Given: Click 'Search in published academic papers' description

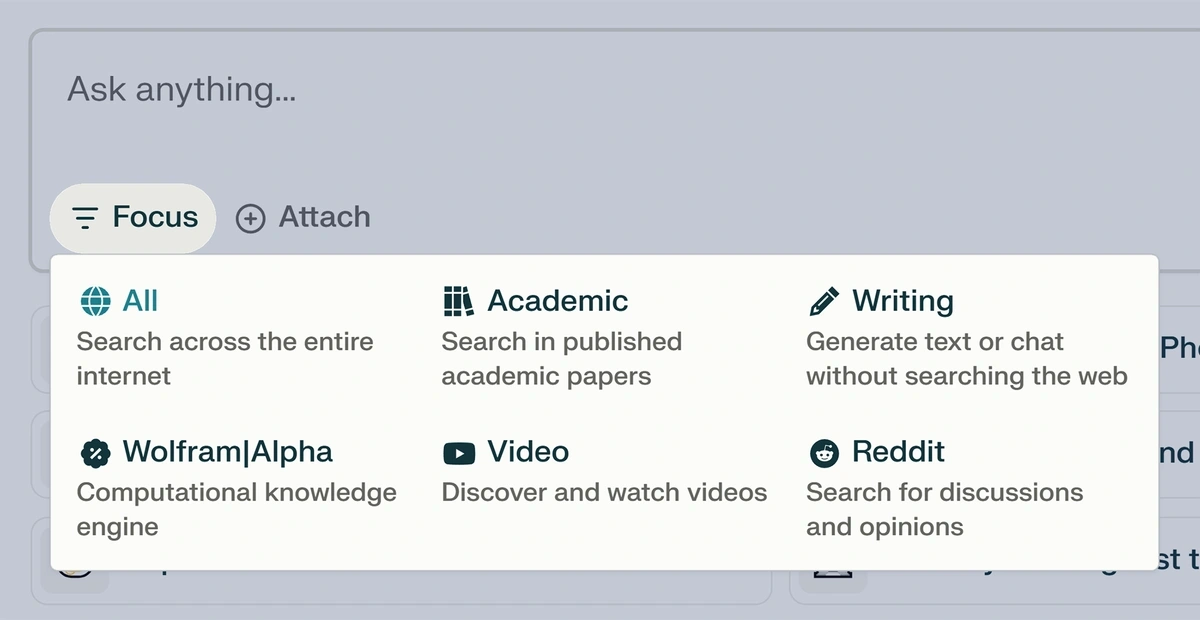Looking at the screenshot, I should pos(562,359).
